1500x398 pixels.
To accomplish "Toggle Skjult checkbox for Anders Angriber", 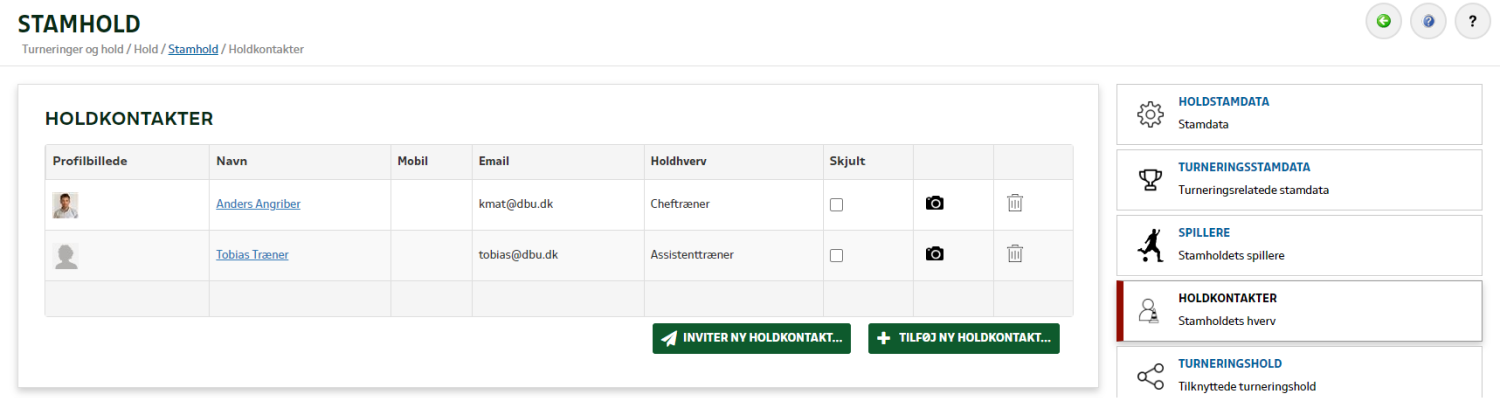I will pyautogui.click(x=837, y=205).
